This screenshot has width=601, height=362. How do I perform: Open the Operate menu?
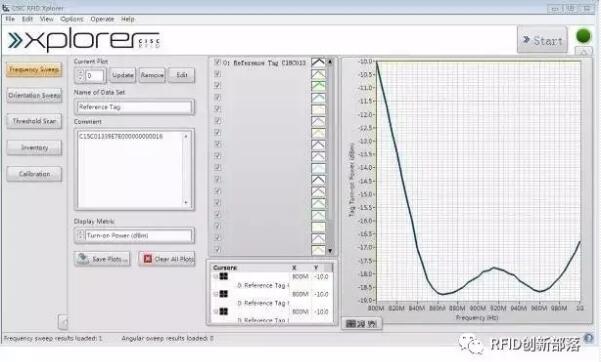(x=102, y=19)
